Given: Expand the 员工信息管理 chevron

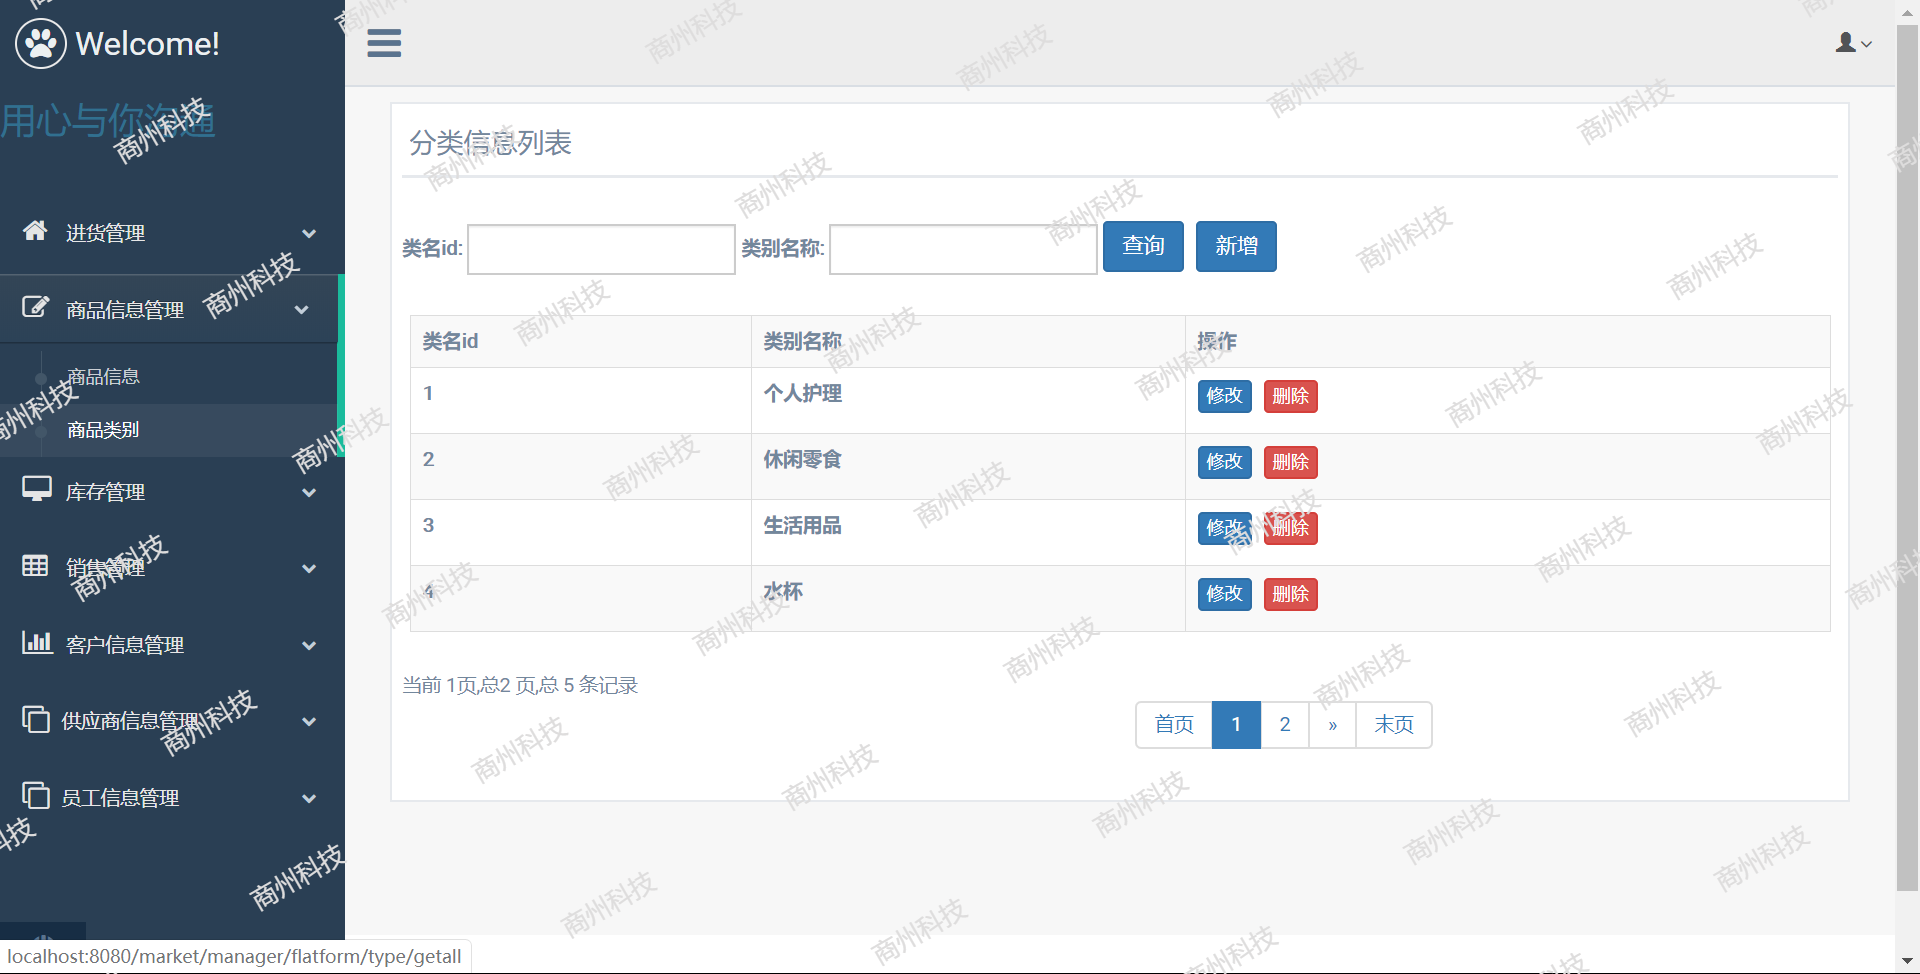Looking at the screenshot, I should click(309, 798).
